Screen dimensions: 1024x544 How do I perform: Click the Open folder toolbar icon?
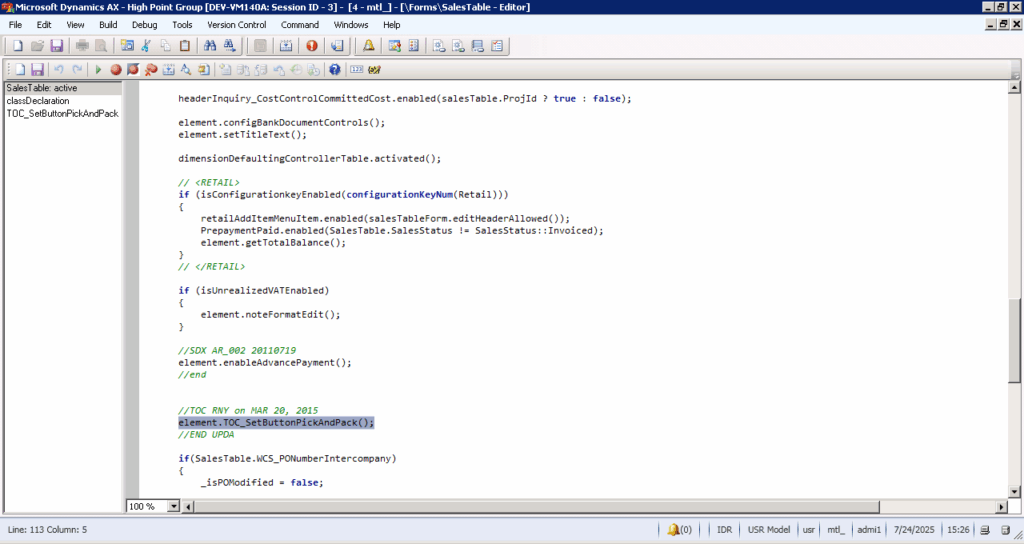[x=37, y=46]
